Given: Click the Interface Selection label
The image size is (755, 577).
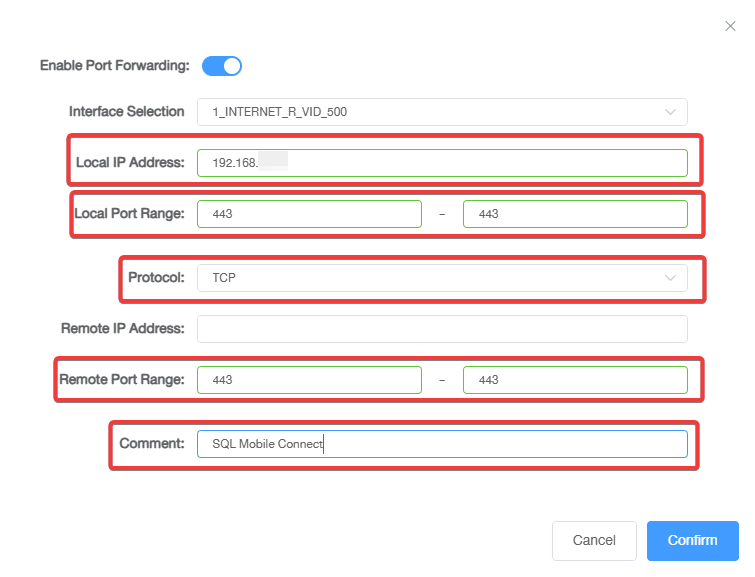Looking at the screenshot, I should coord(126,112).
